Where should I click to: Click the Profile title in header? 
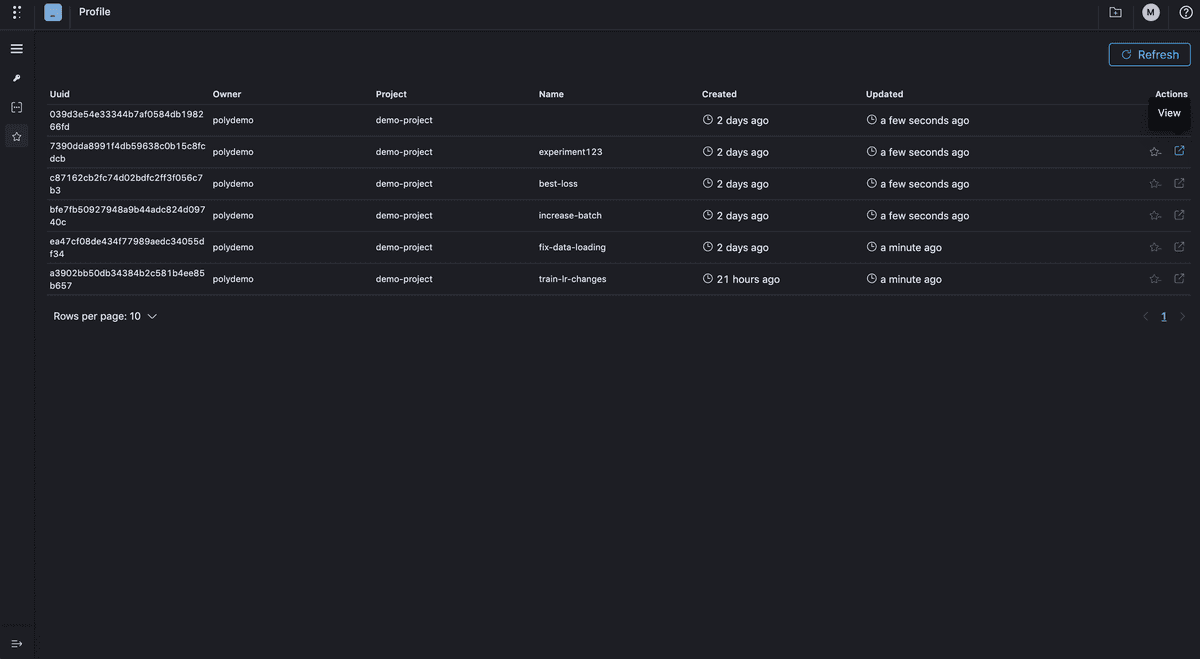click(x=95, y=12)
